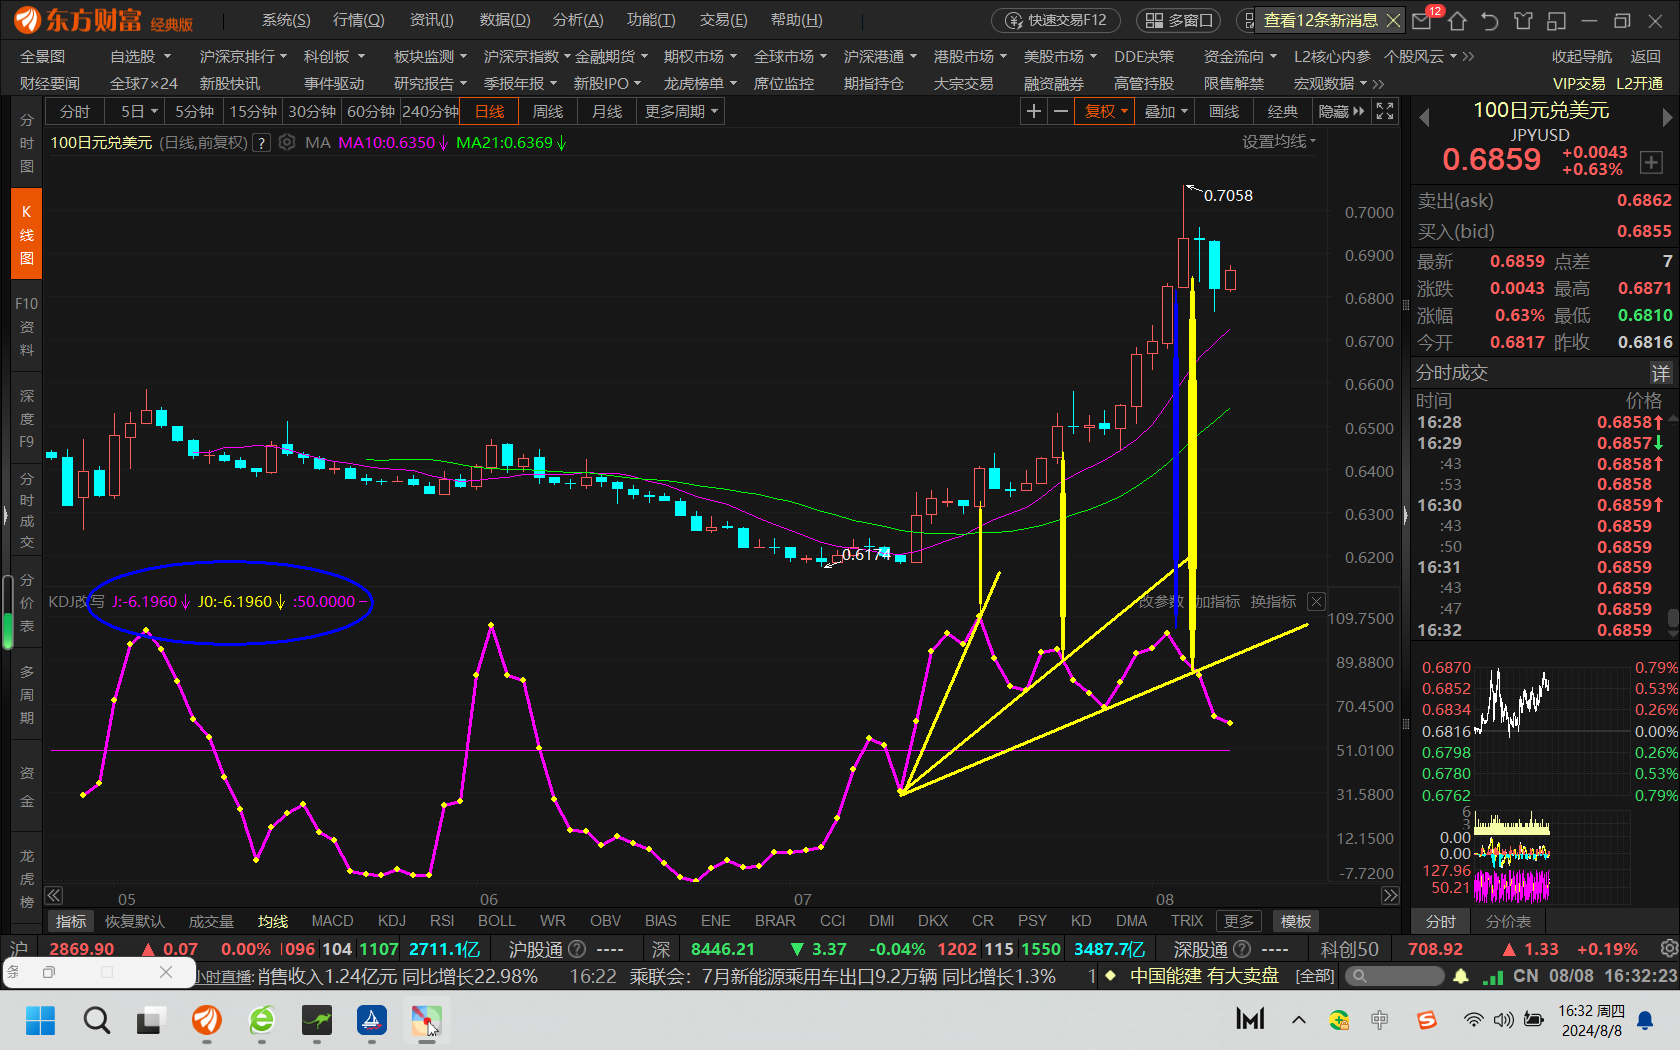Open the search box in the status bar
Viewport: 1680px width, 1050px height.
[x=1393, y=976]
